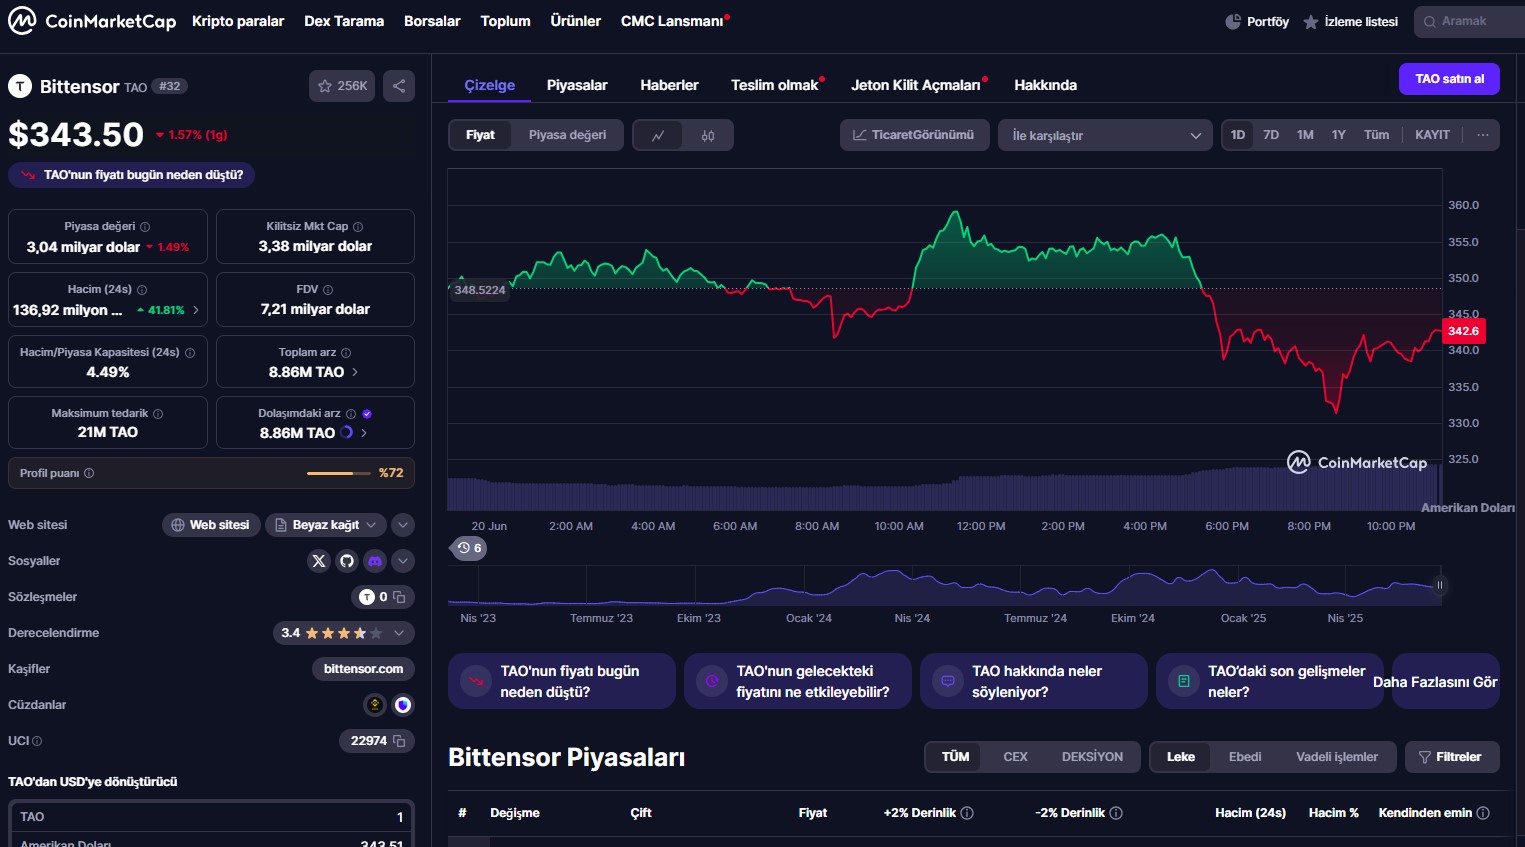This screenshot has height=847, width=1525.
Task: Click the TAO satın al button
Action: tap(1449, 79)
